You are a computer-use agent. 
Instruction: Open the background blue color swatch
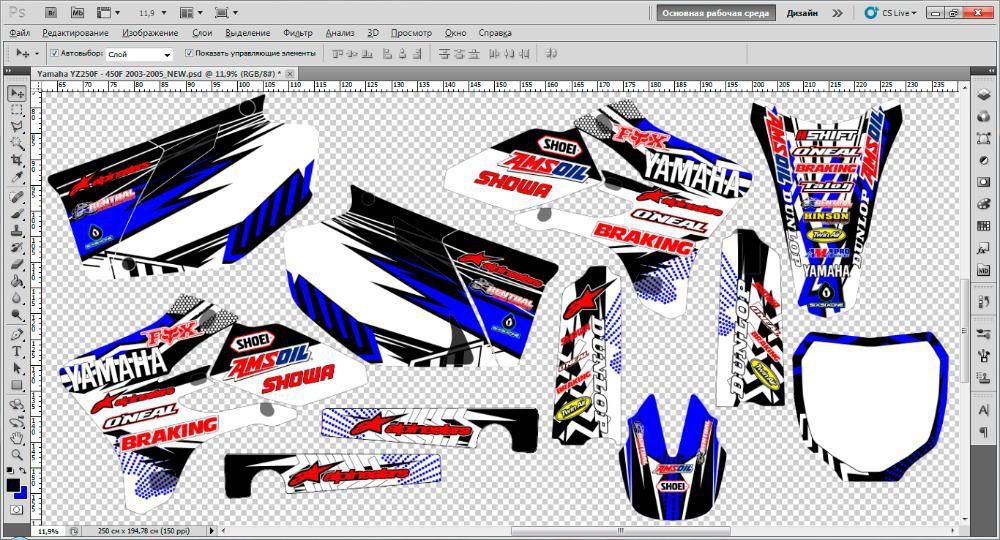(23, 493)
